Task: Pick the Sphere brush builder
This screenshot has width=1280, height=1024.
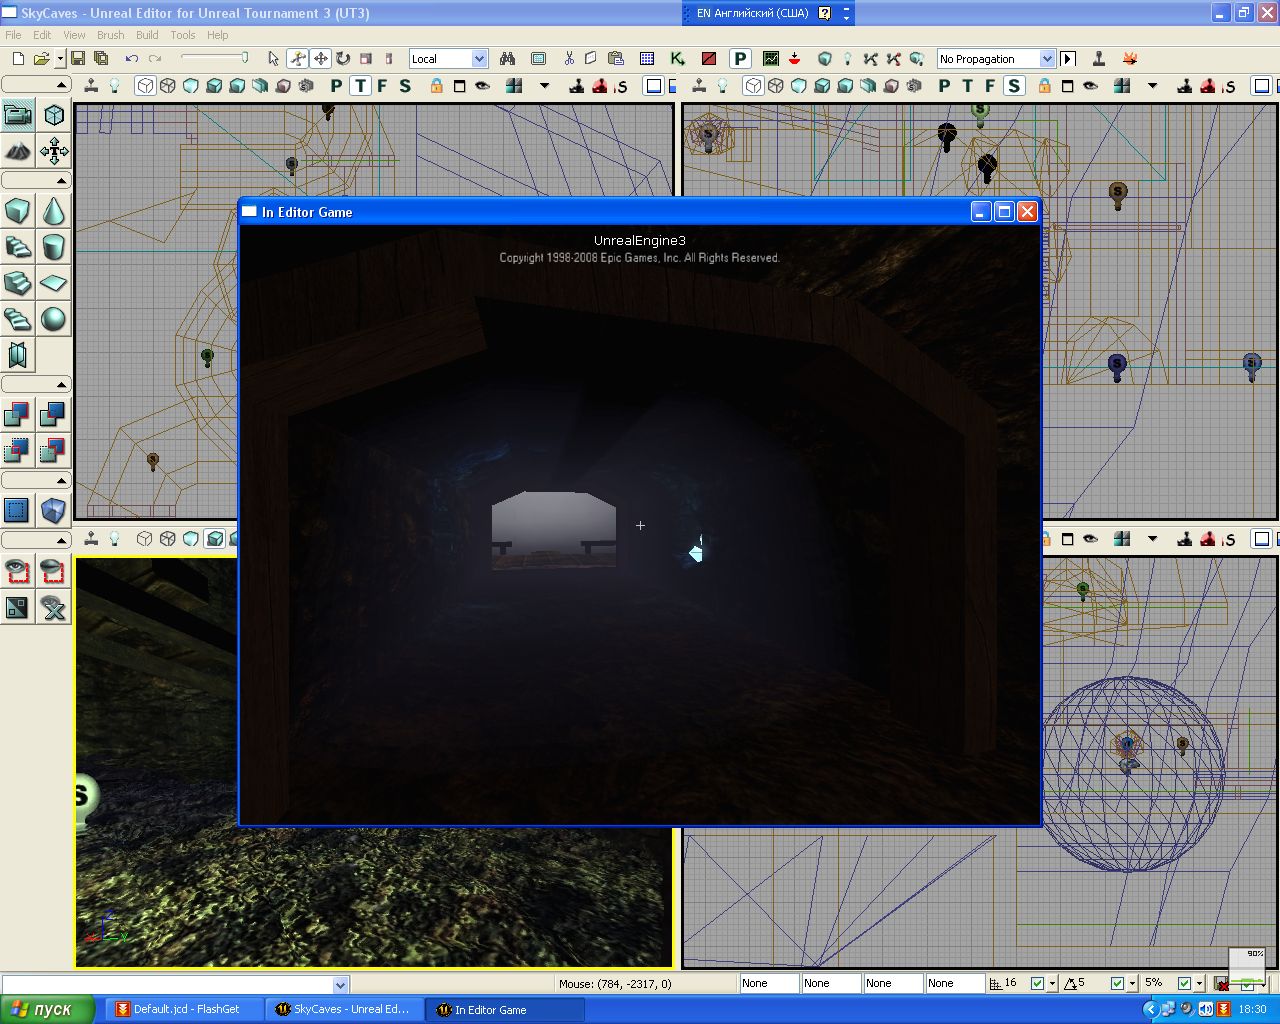Action: pyautogui.click(x=54, y=319)
